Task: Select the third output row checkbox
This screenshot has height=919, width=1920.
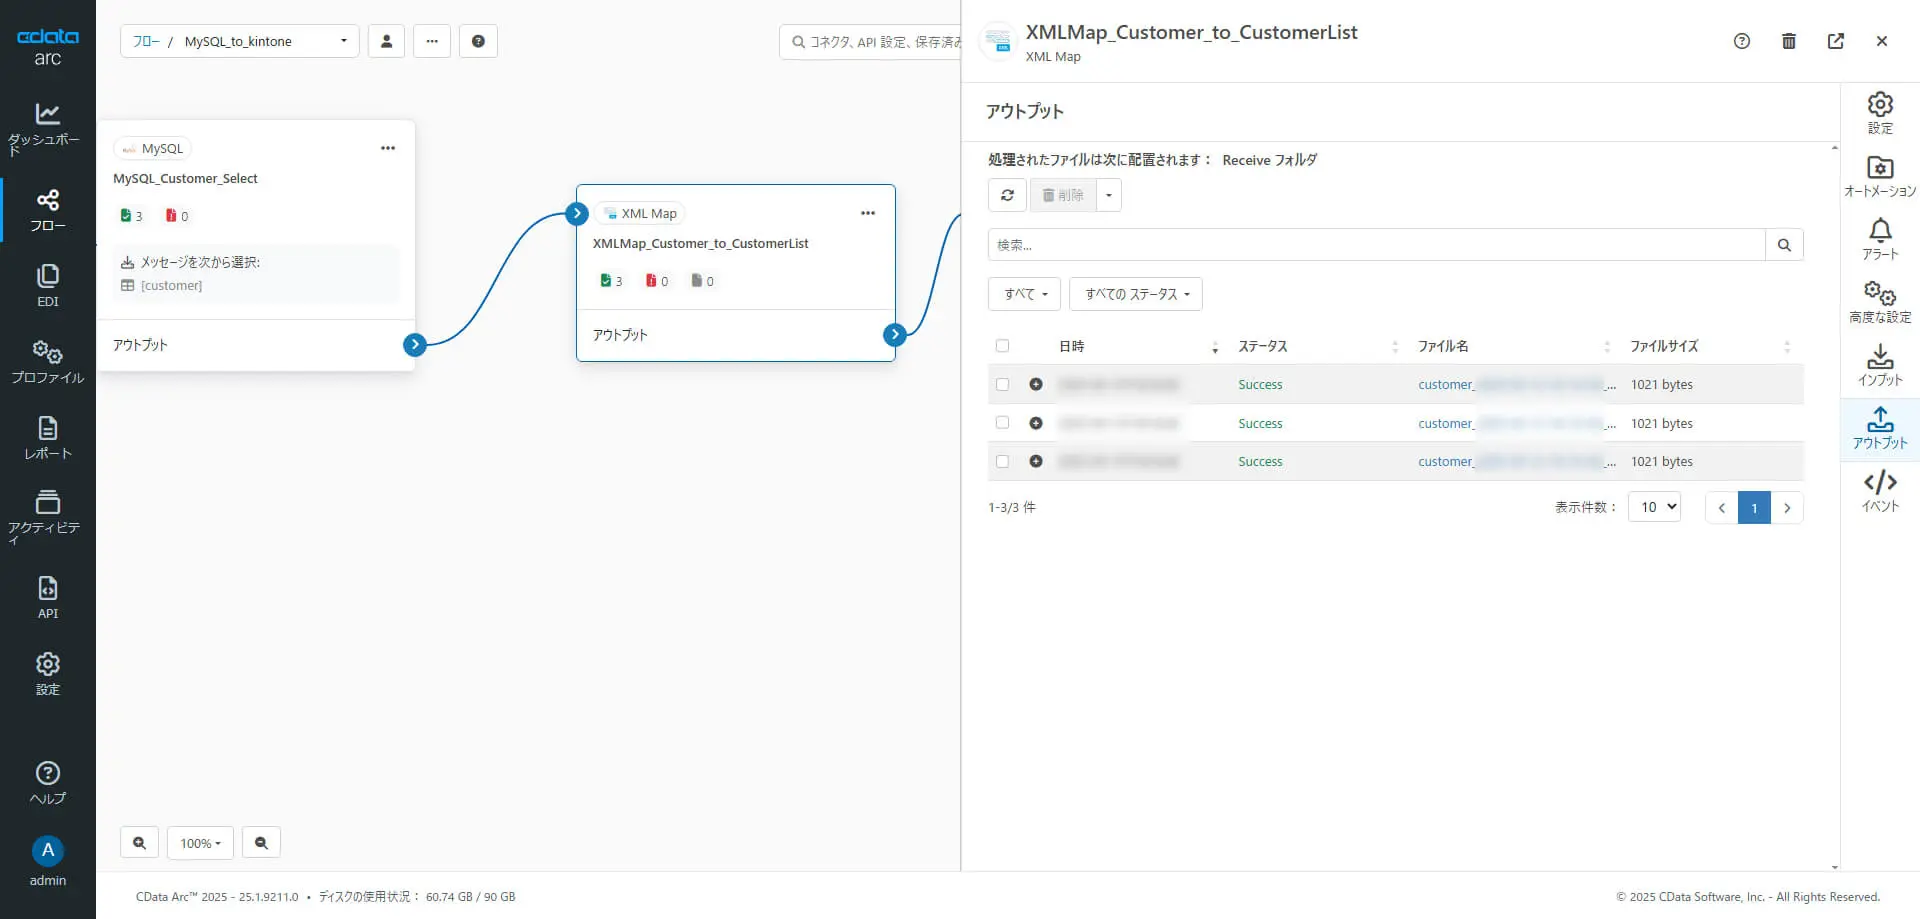Action: click(1002, 461)
